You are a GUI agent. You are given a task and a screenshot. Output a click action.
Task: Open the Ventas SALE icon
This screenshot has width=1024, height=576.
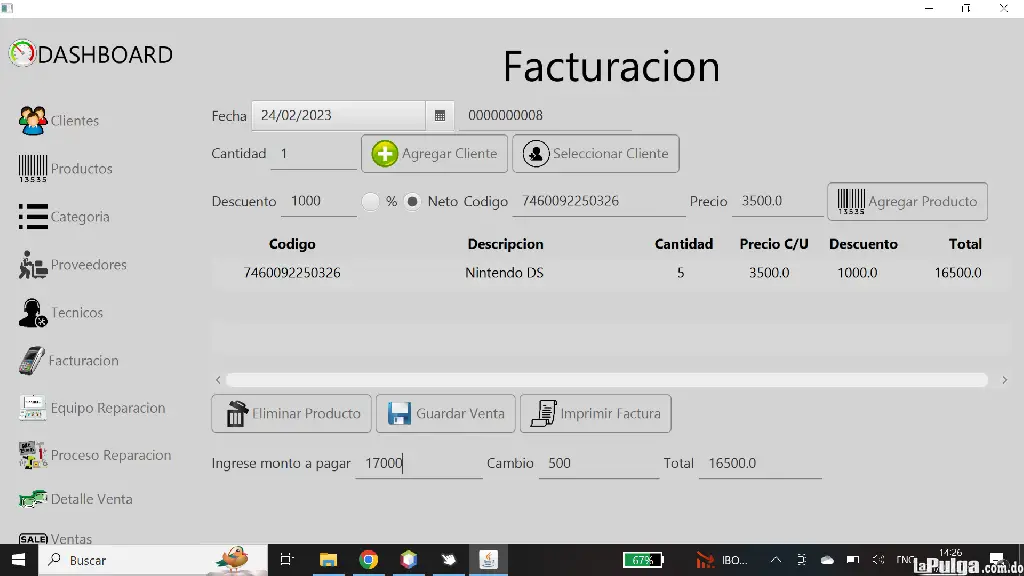click(33, 539)
